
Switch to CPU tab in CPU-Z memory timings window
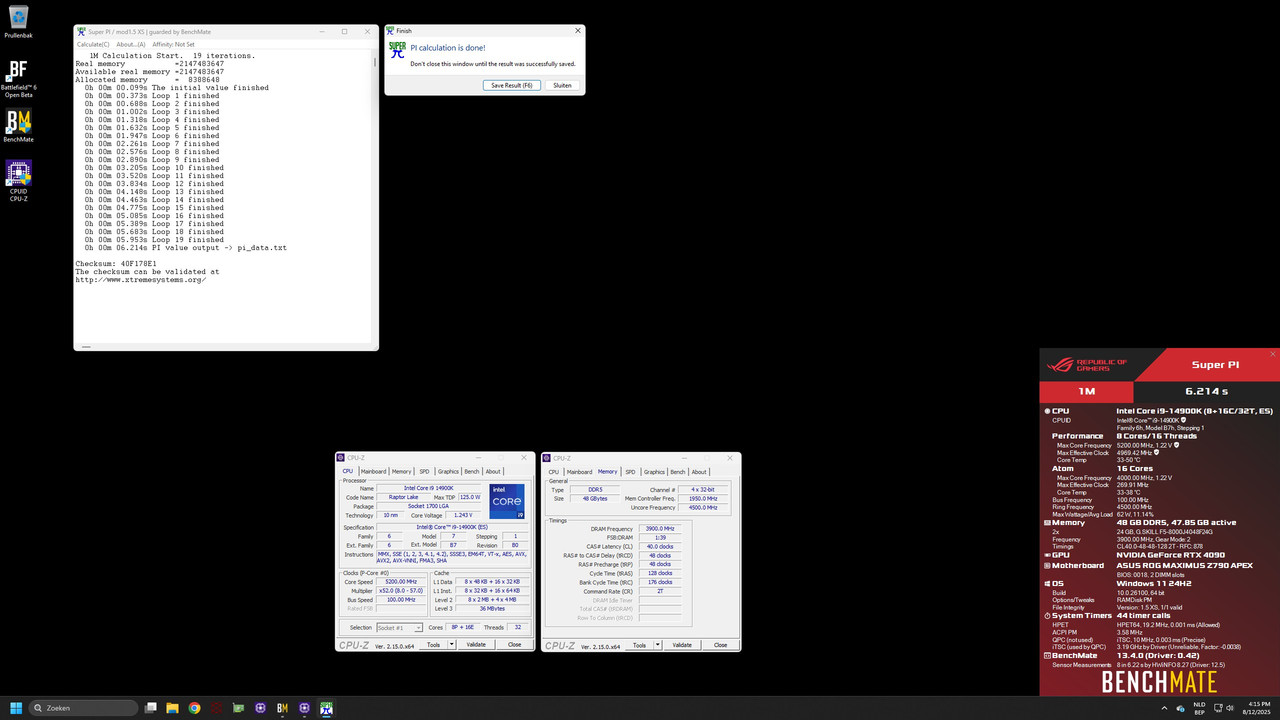click(554, 472)
